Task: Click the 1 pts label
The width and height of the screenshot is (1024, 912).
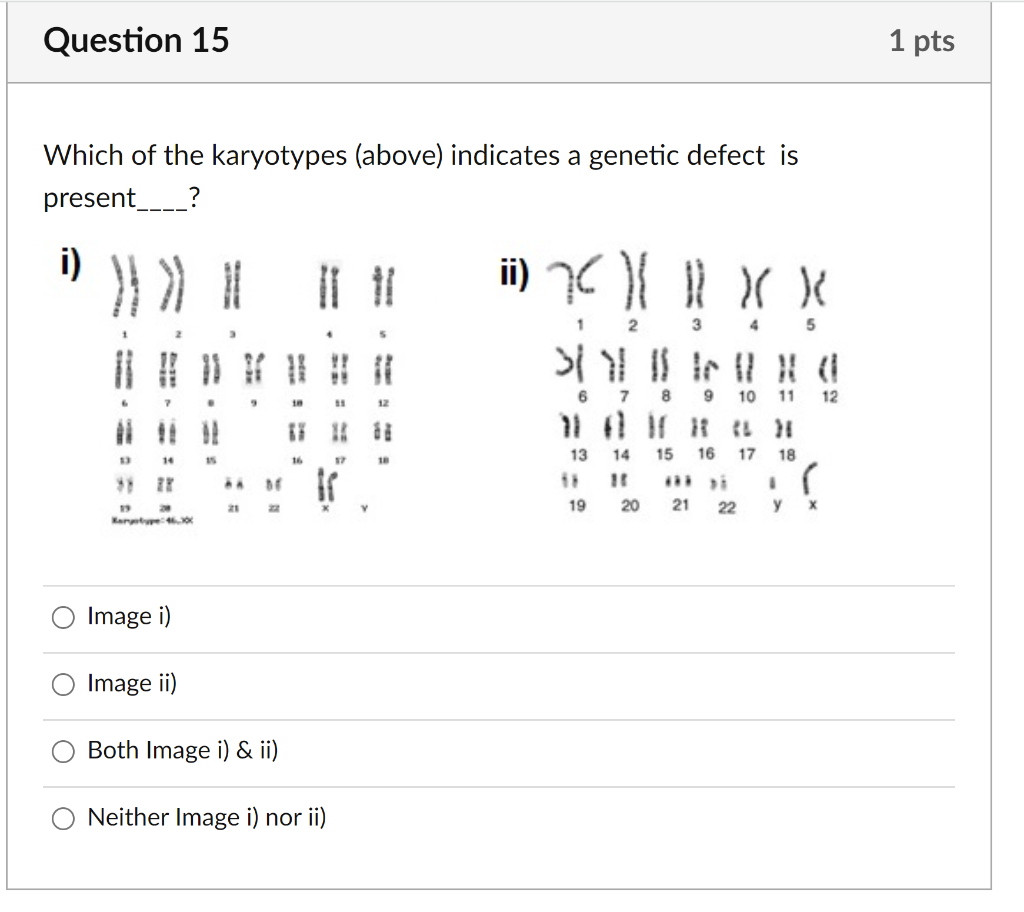Action: click(x=922, y=41)
